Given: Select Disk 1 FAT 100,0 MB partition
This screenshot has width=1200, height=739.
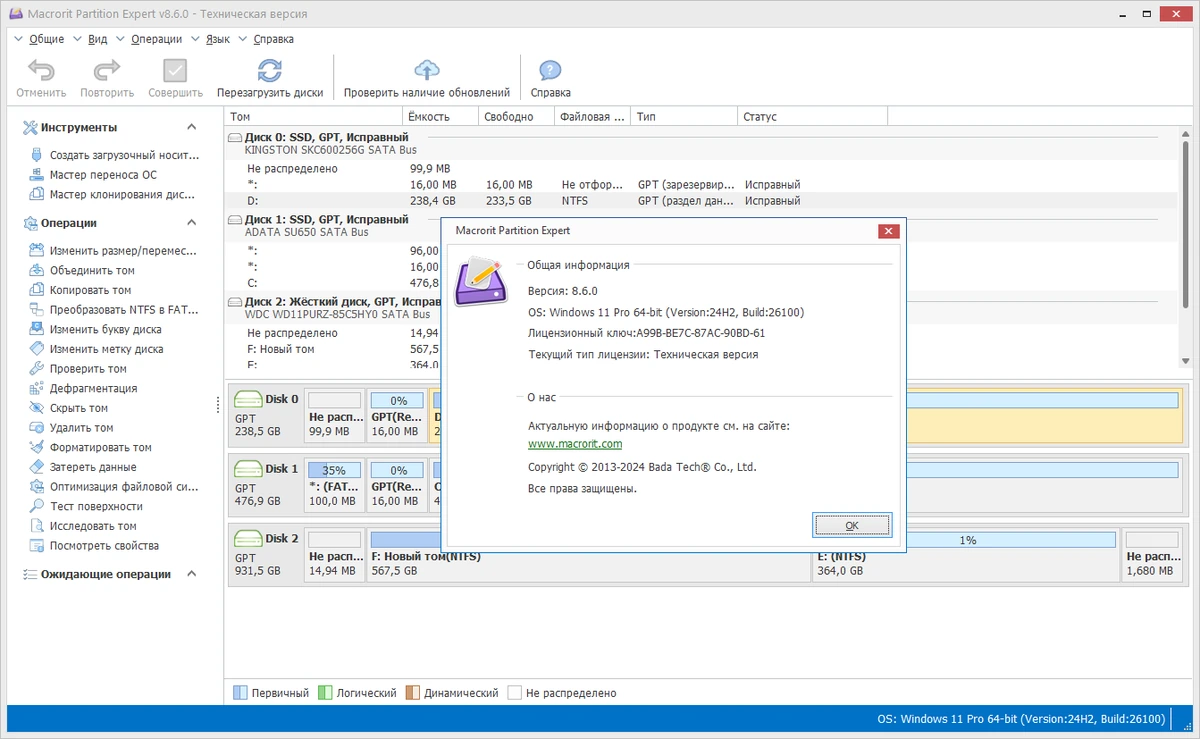Looking at the screenshot, I should (334, 484).
